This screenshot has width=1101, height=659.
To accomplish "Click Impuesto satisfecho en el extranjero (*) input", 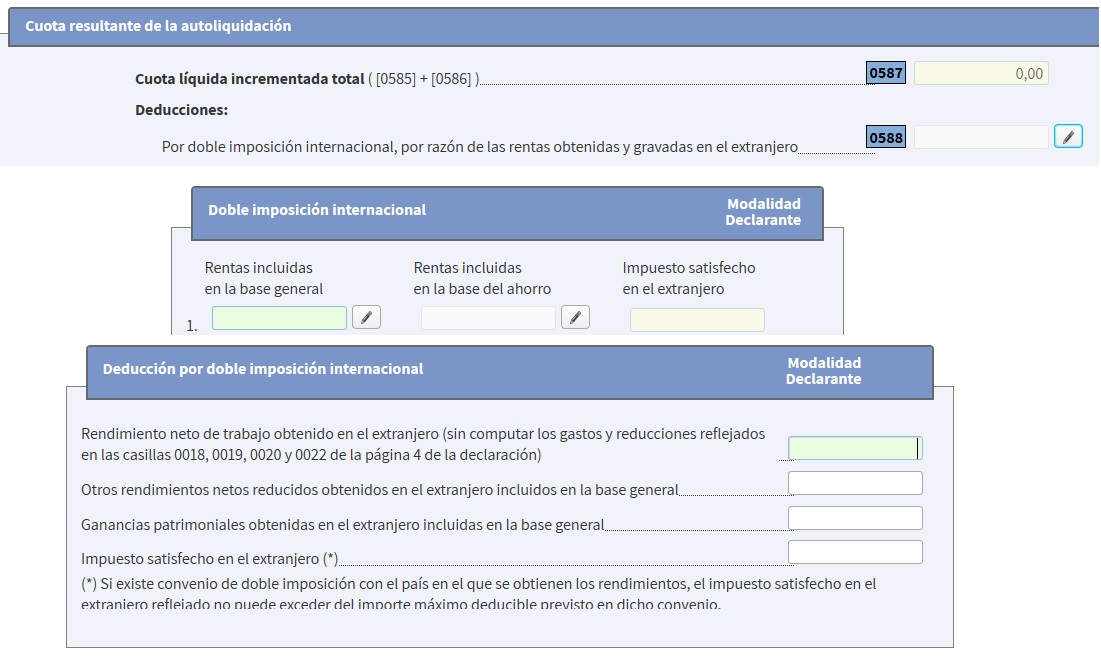I will pyautogui.click(x=854, y=552).
